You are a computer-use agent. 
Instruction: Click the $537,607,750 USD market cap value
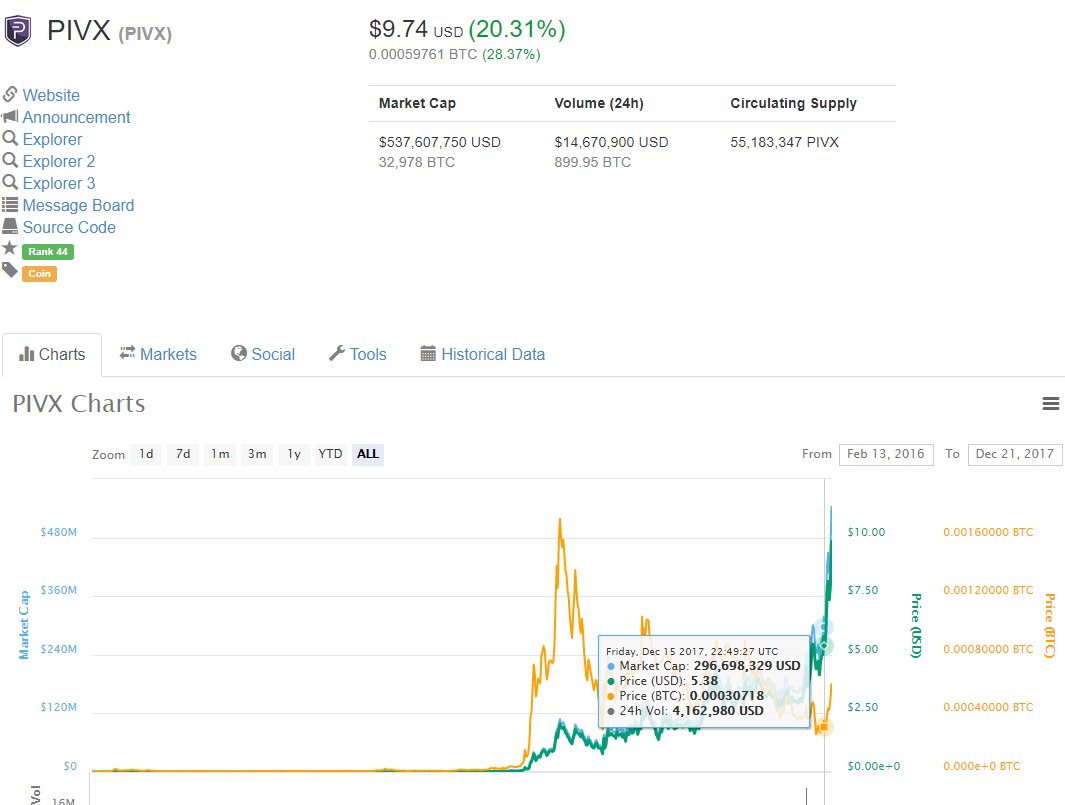click(x=439, y=142)
